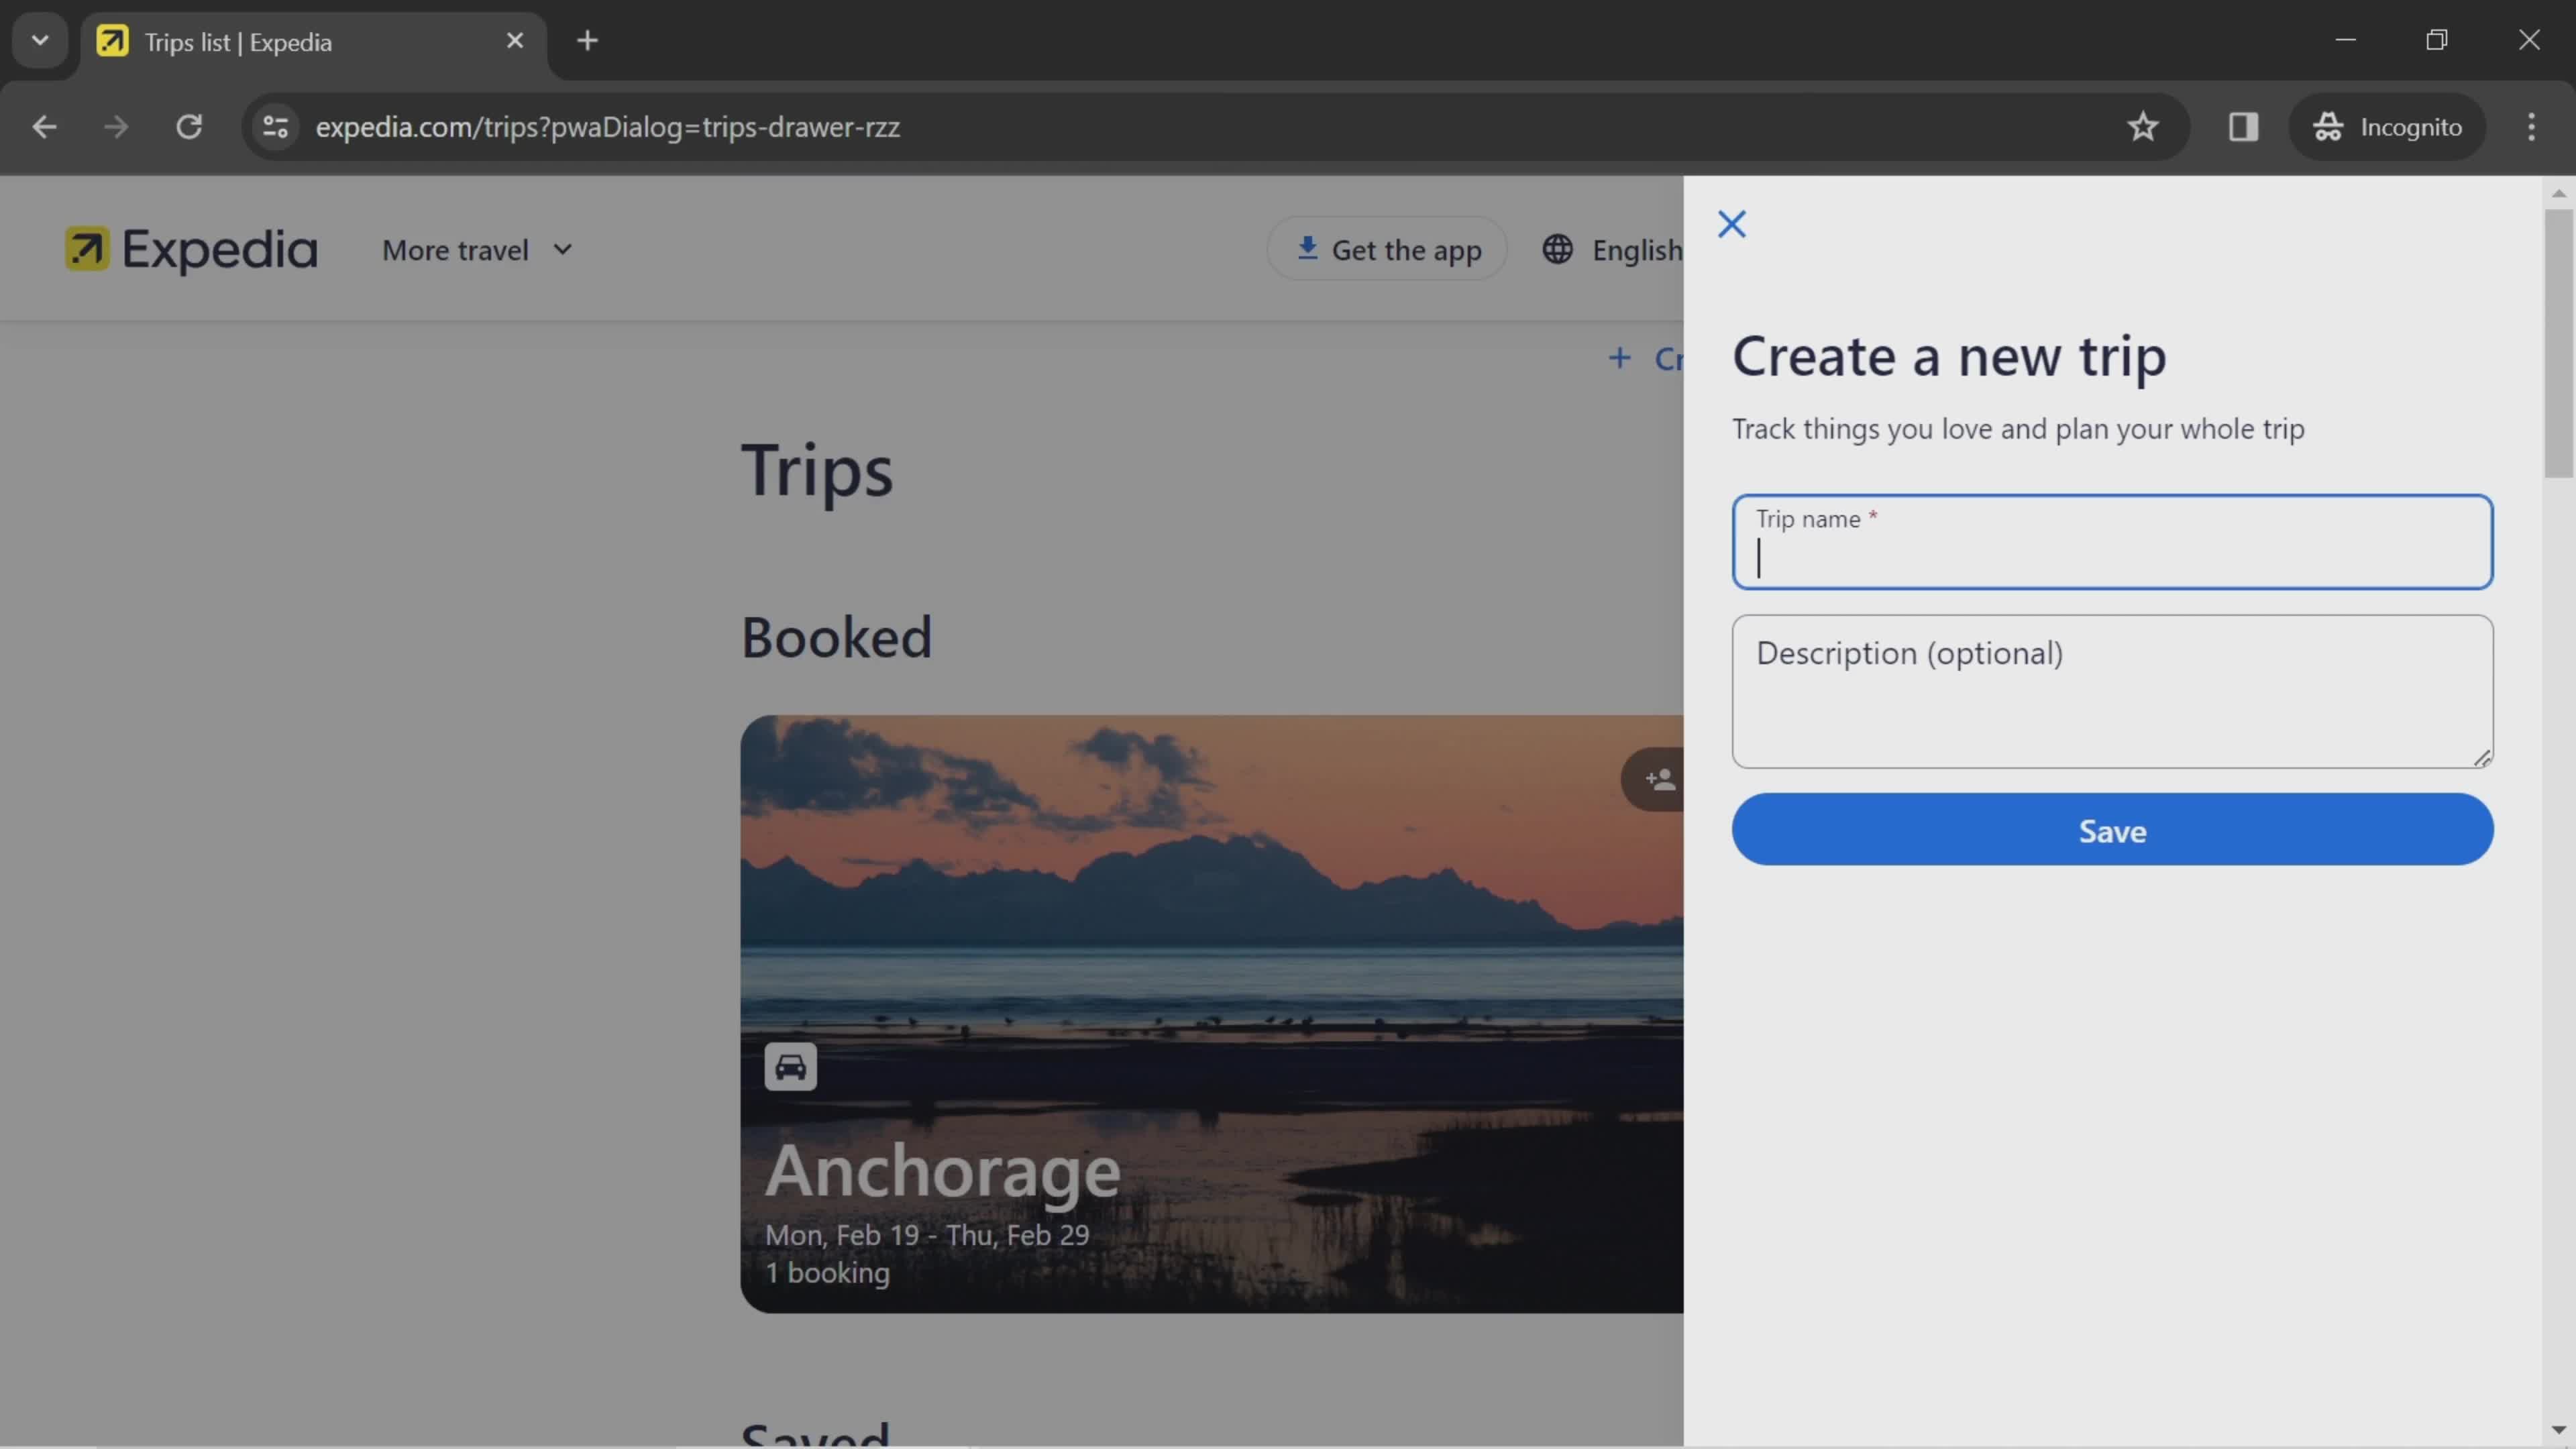Image resolution: width=2576 pixels, height=1449 pixels.
Task: Expand the browser tab list dropdown
Action: (39, 39)
